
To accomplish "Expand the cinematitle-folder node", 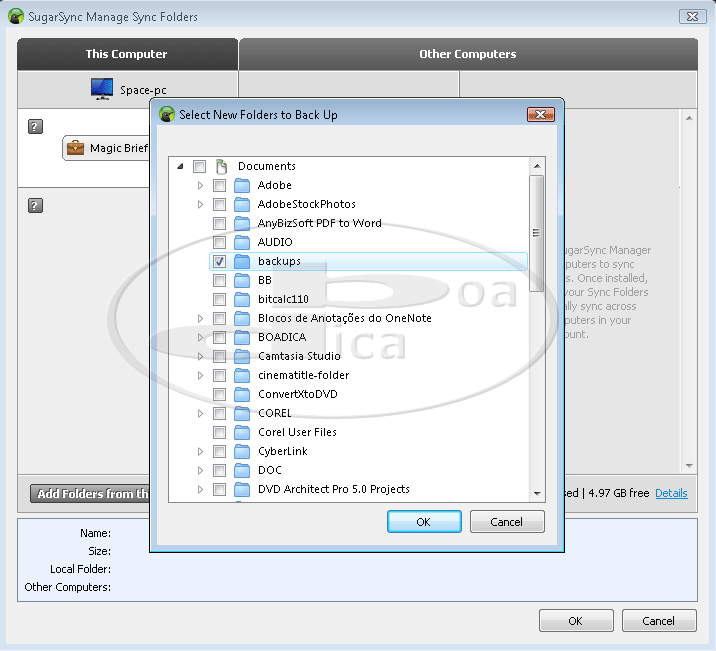I will 200,376.
